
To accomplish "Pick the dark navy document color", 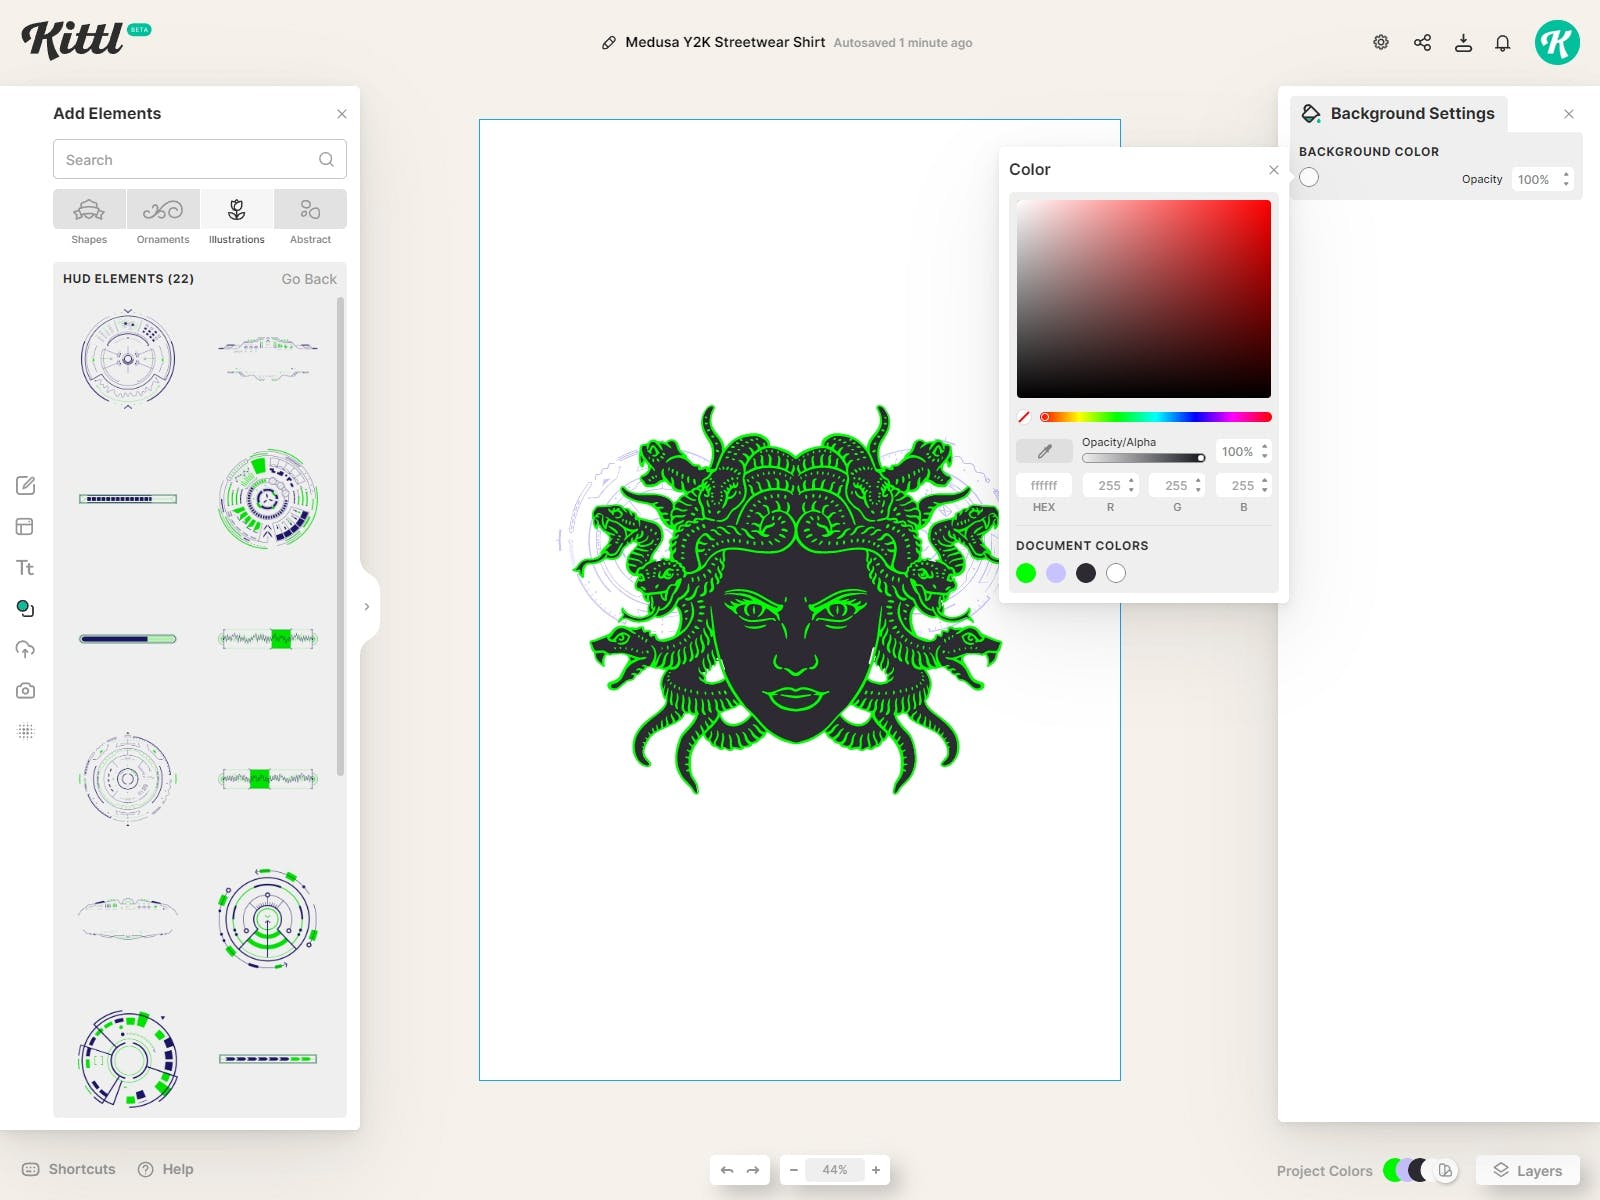I will tap(1086, 573).
